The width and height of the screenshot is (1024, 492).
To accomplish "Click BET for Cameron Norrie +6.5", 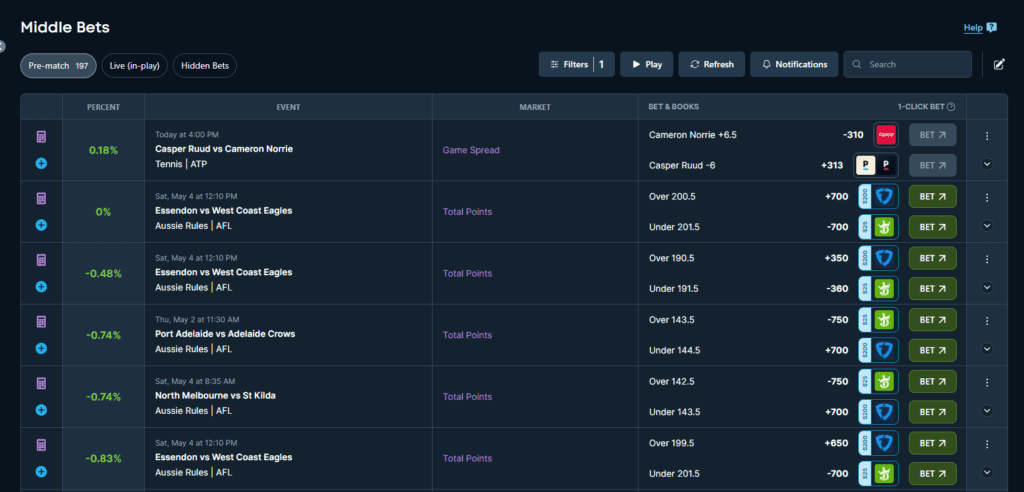I will pyautogui.click(x=933, y=135).
